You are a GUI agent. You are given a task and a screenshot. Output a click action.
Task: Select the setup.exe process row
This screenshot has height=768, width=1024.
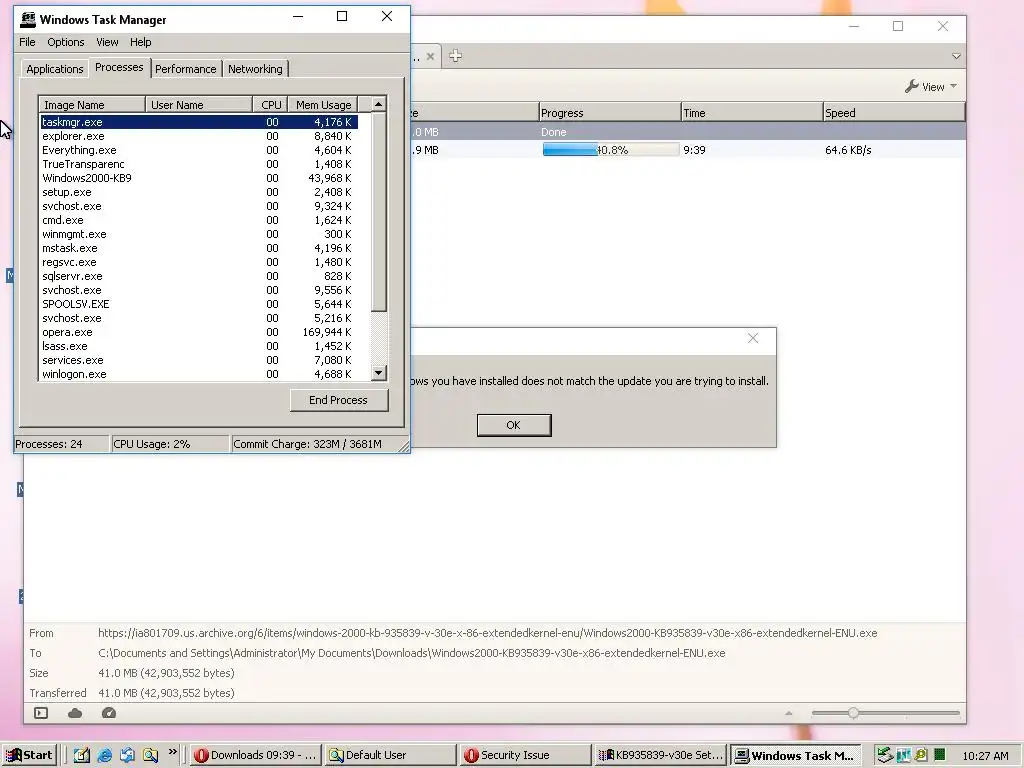(x=199, y=192)
